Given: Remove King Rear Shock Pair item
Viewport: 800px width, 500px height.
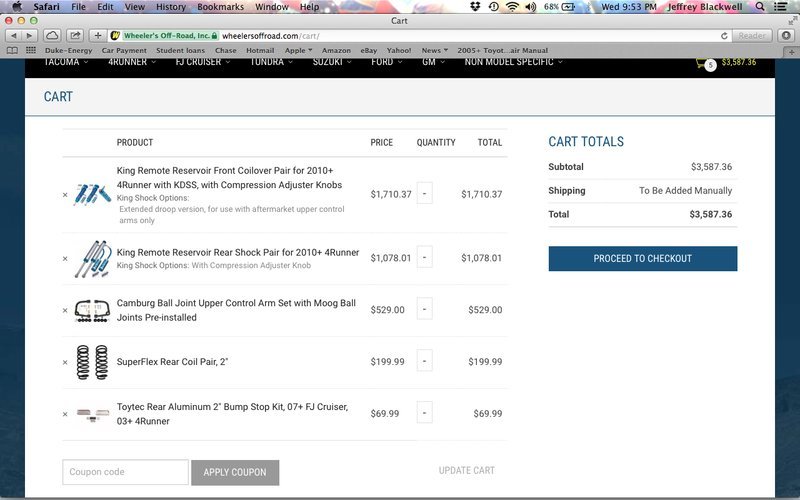Looking at the screenshot, I should [65, 258].
